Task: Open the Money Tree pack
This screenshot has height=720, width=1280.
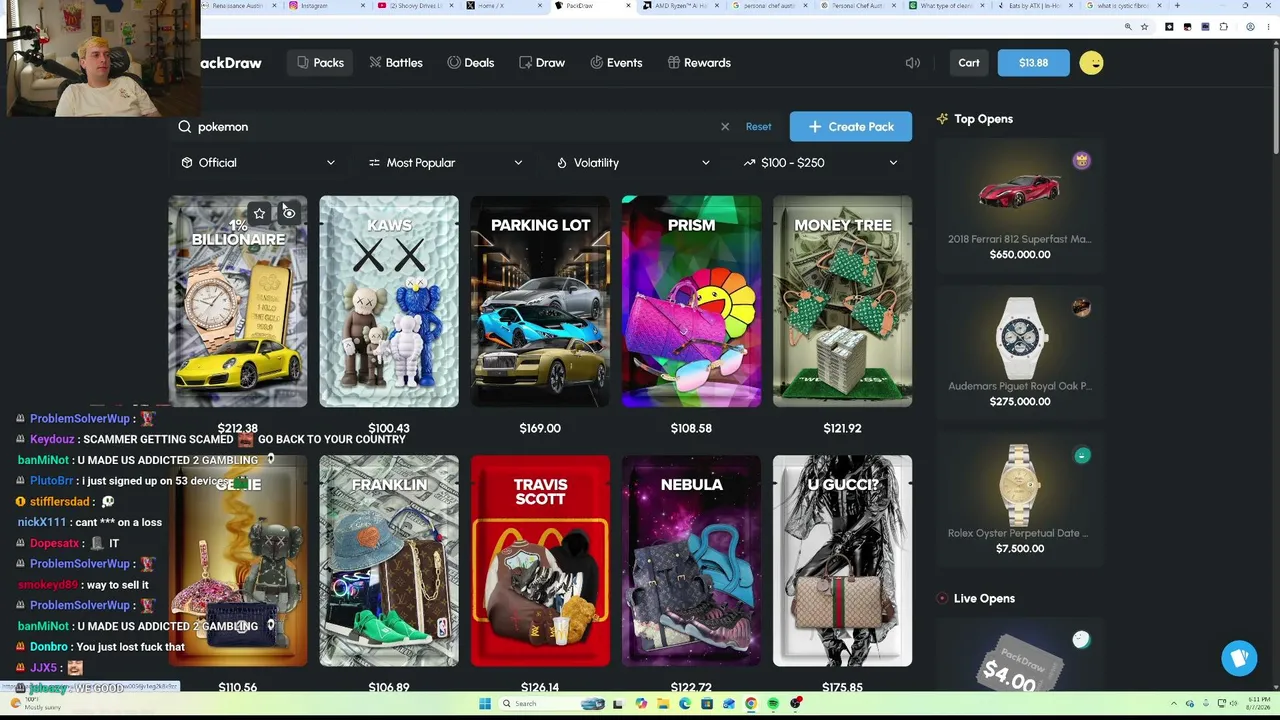Action: (x=842, y=301)
